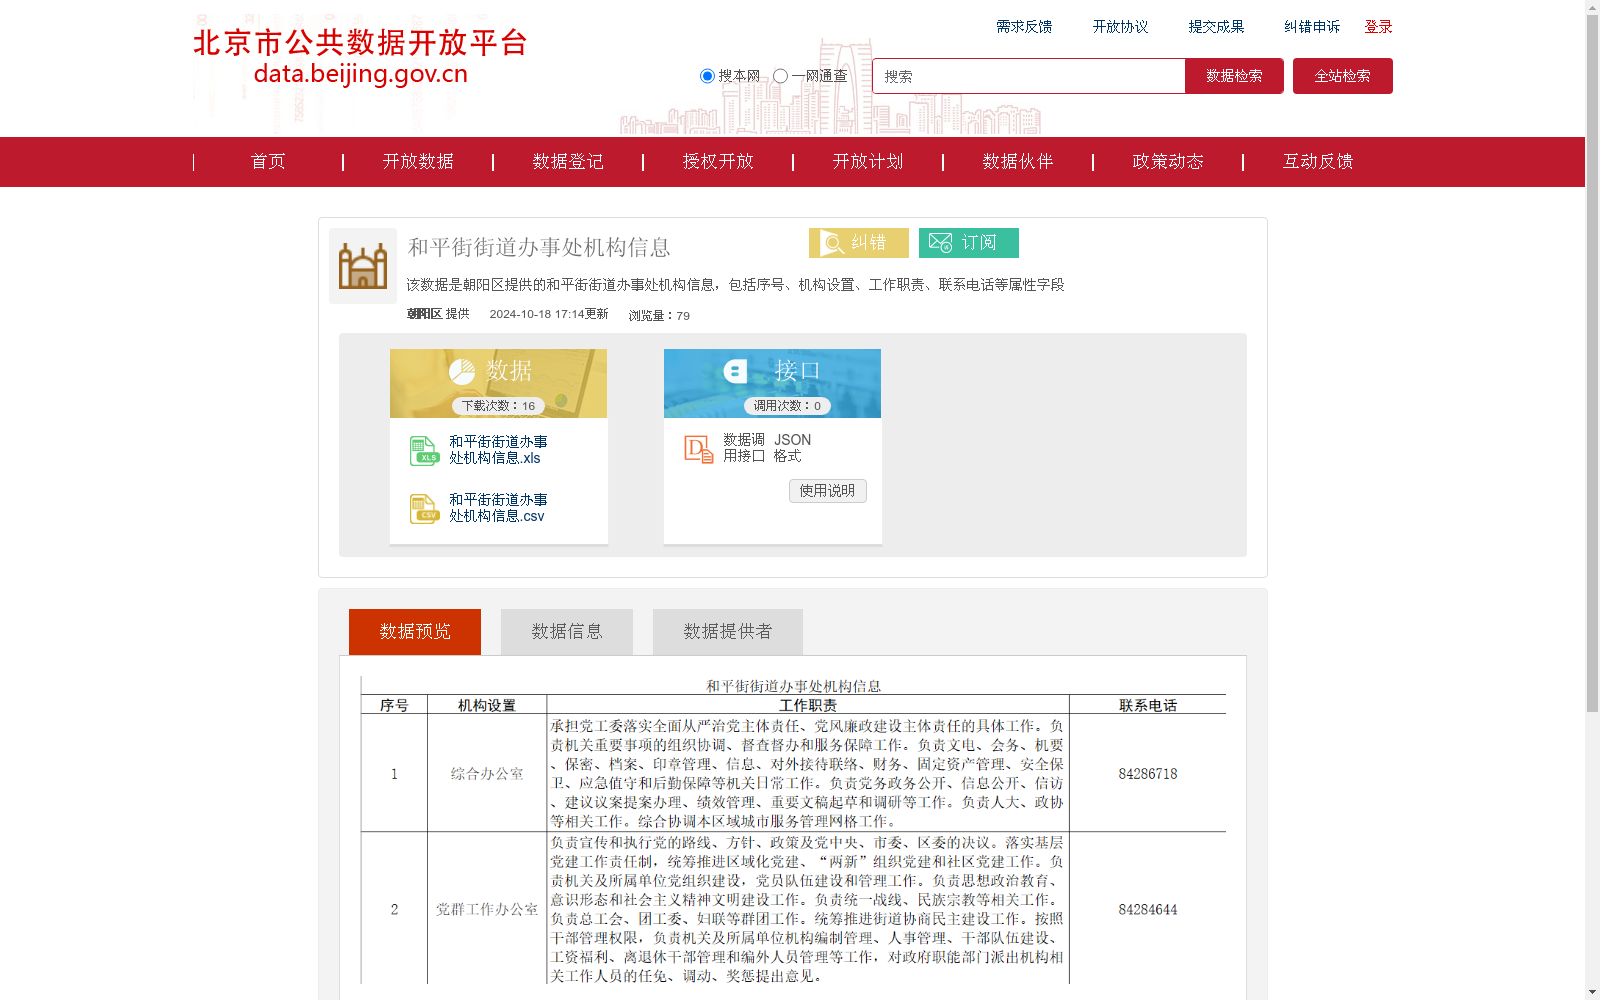This screenshot has width=1600, height=1000.
Task: Click the 纠错 button with its magnifier icon
Action: coord(858,243)
